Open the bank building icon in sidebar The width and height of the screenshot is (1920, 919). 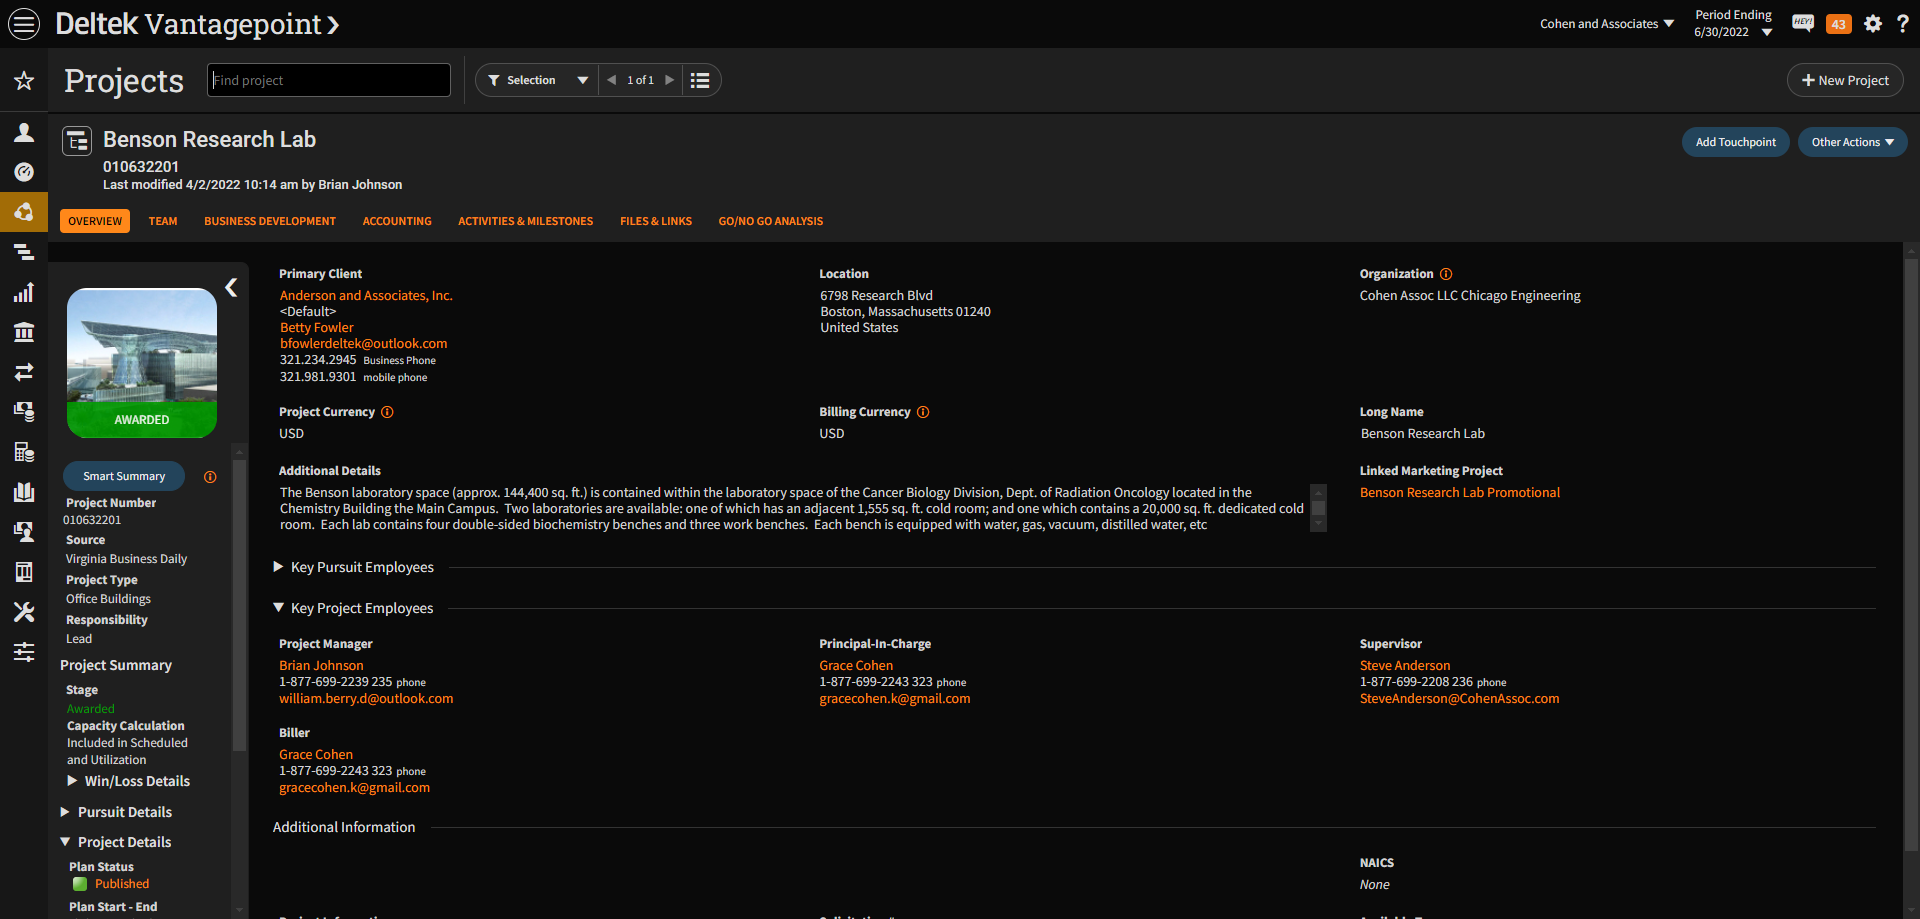[x=24, y=332]
